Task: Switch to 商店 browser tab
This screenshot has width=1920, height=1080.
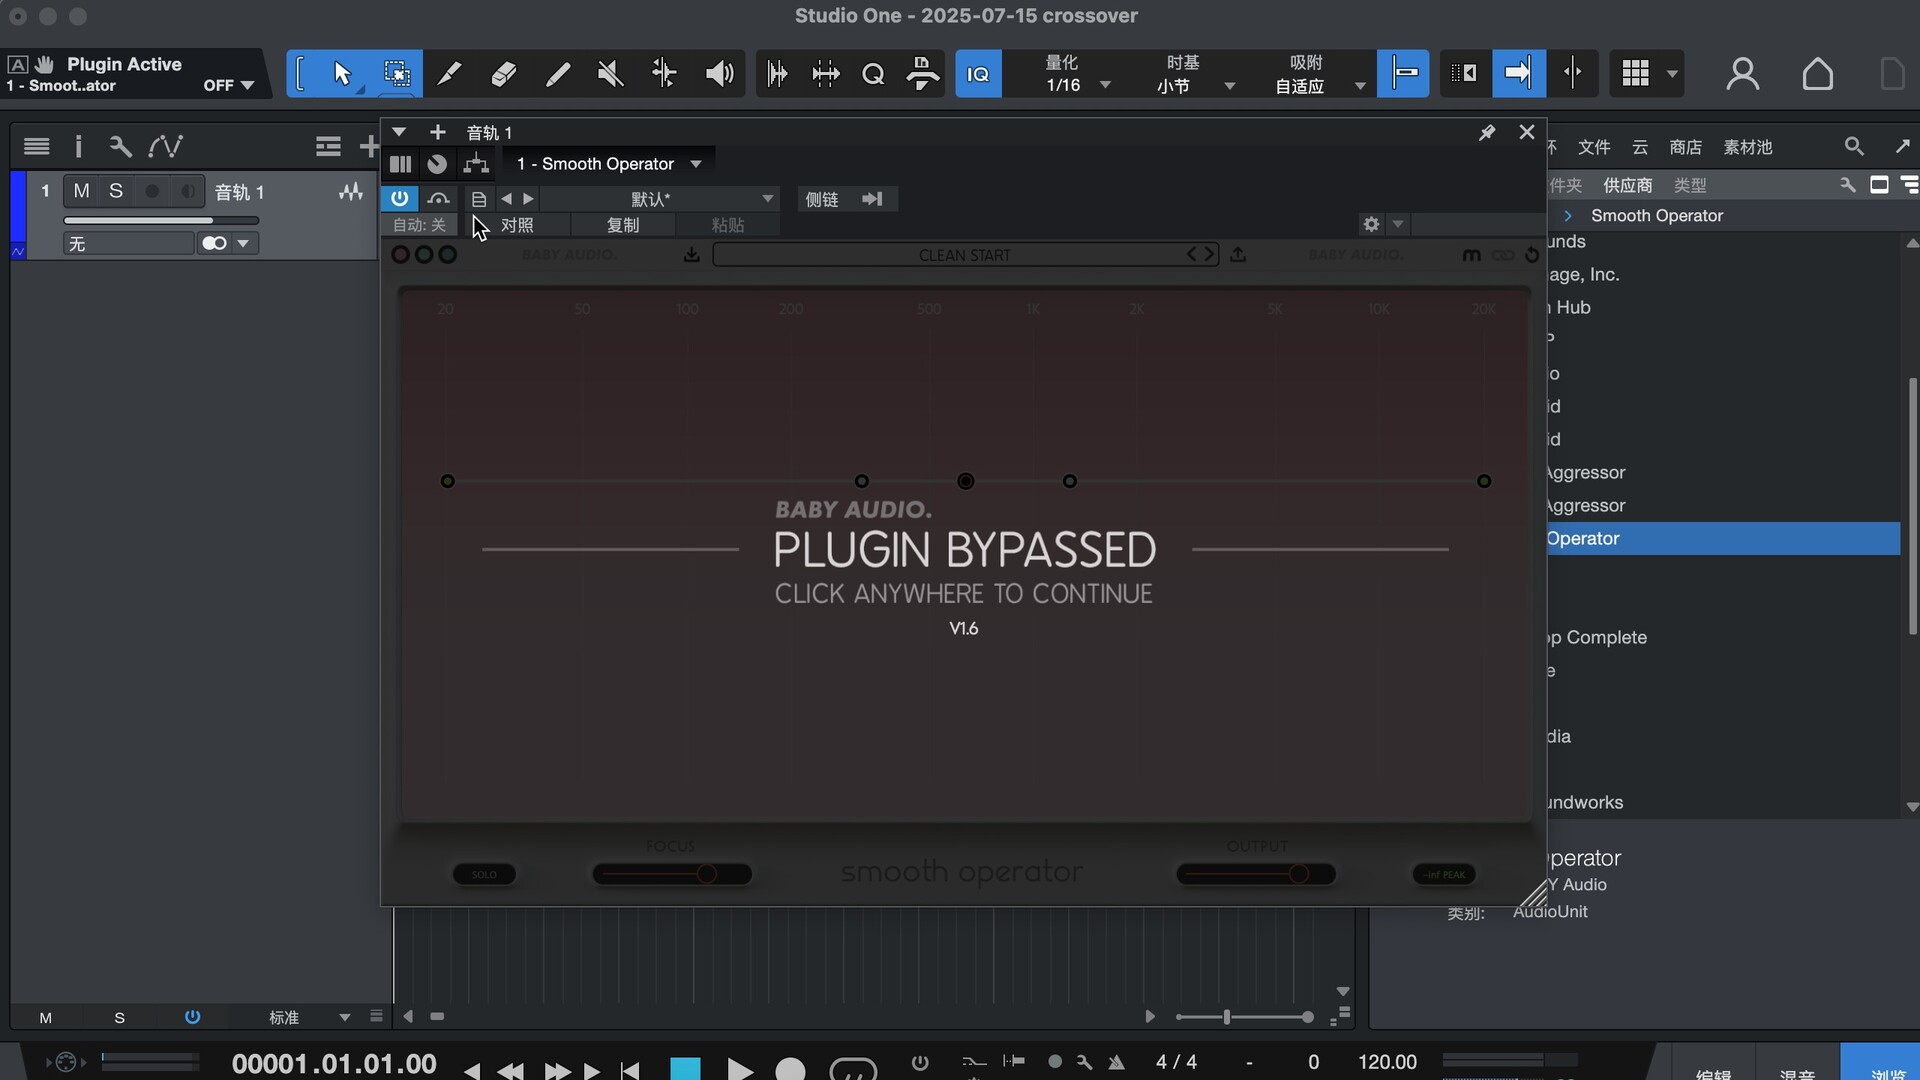Action: pyautogui.click(x=1686, y=147)
